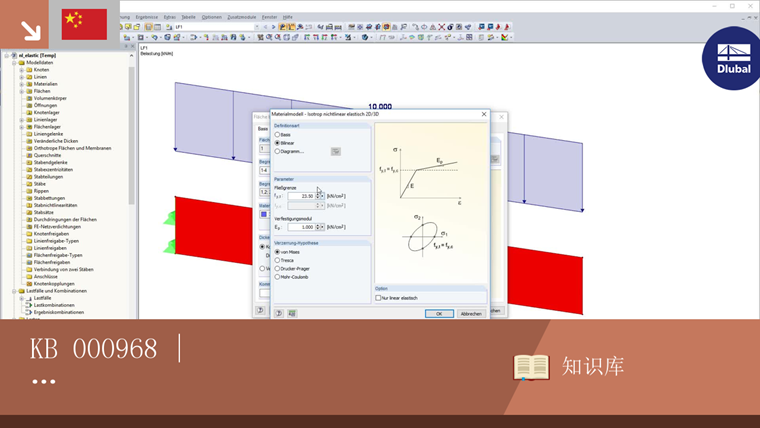760x428 pixels.
Task: Open the Optionen menu
Action: (x=211, y=17)
